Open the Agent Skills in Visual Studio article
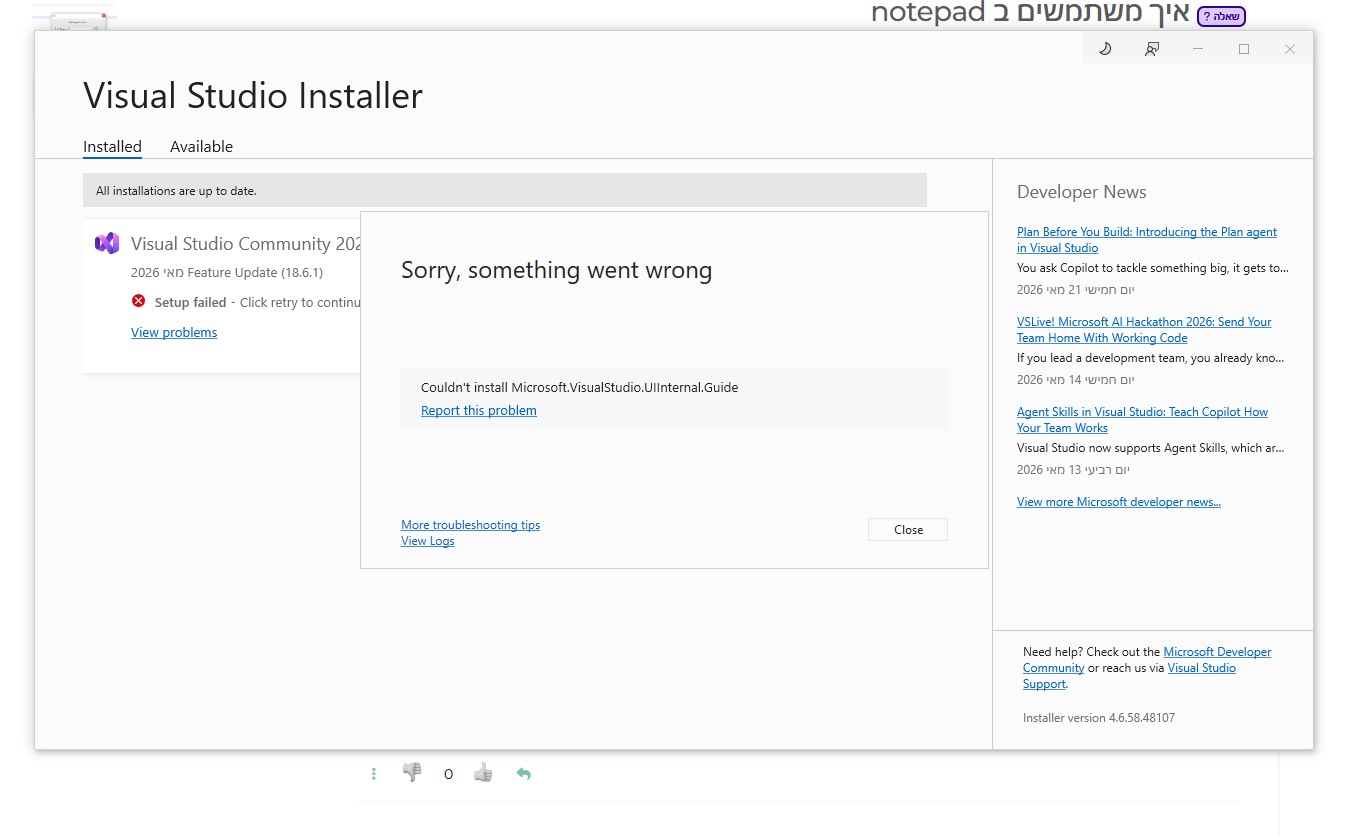 pyautogui.click(x=1142, y=420)
